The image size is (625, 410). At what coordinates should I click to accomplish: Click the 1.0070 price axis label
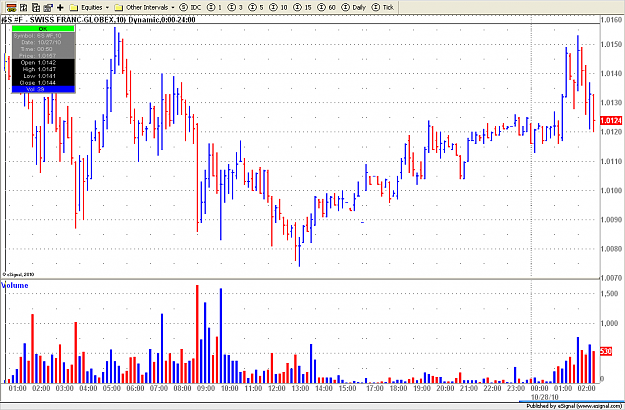tap(611, 278)
